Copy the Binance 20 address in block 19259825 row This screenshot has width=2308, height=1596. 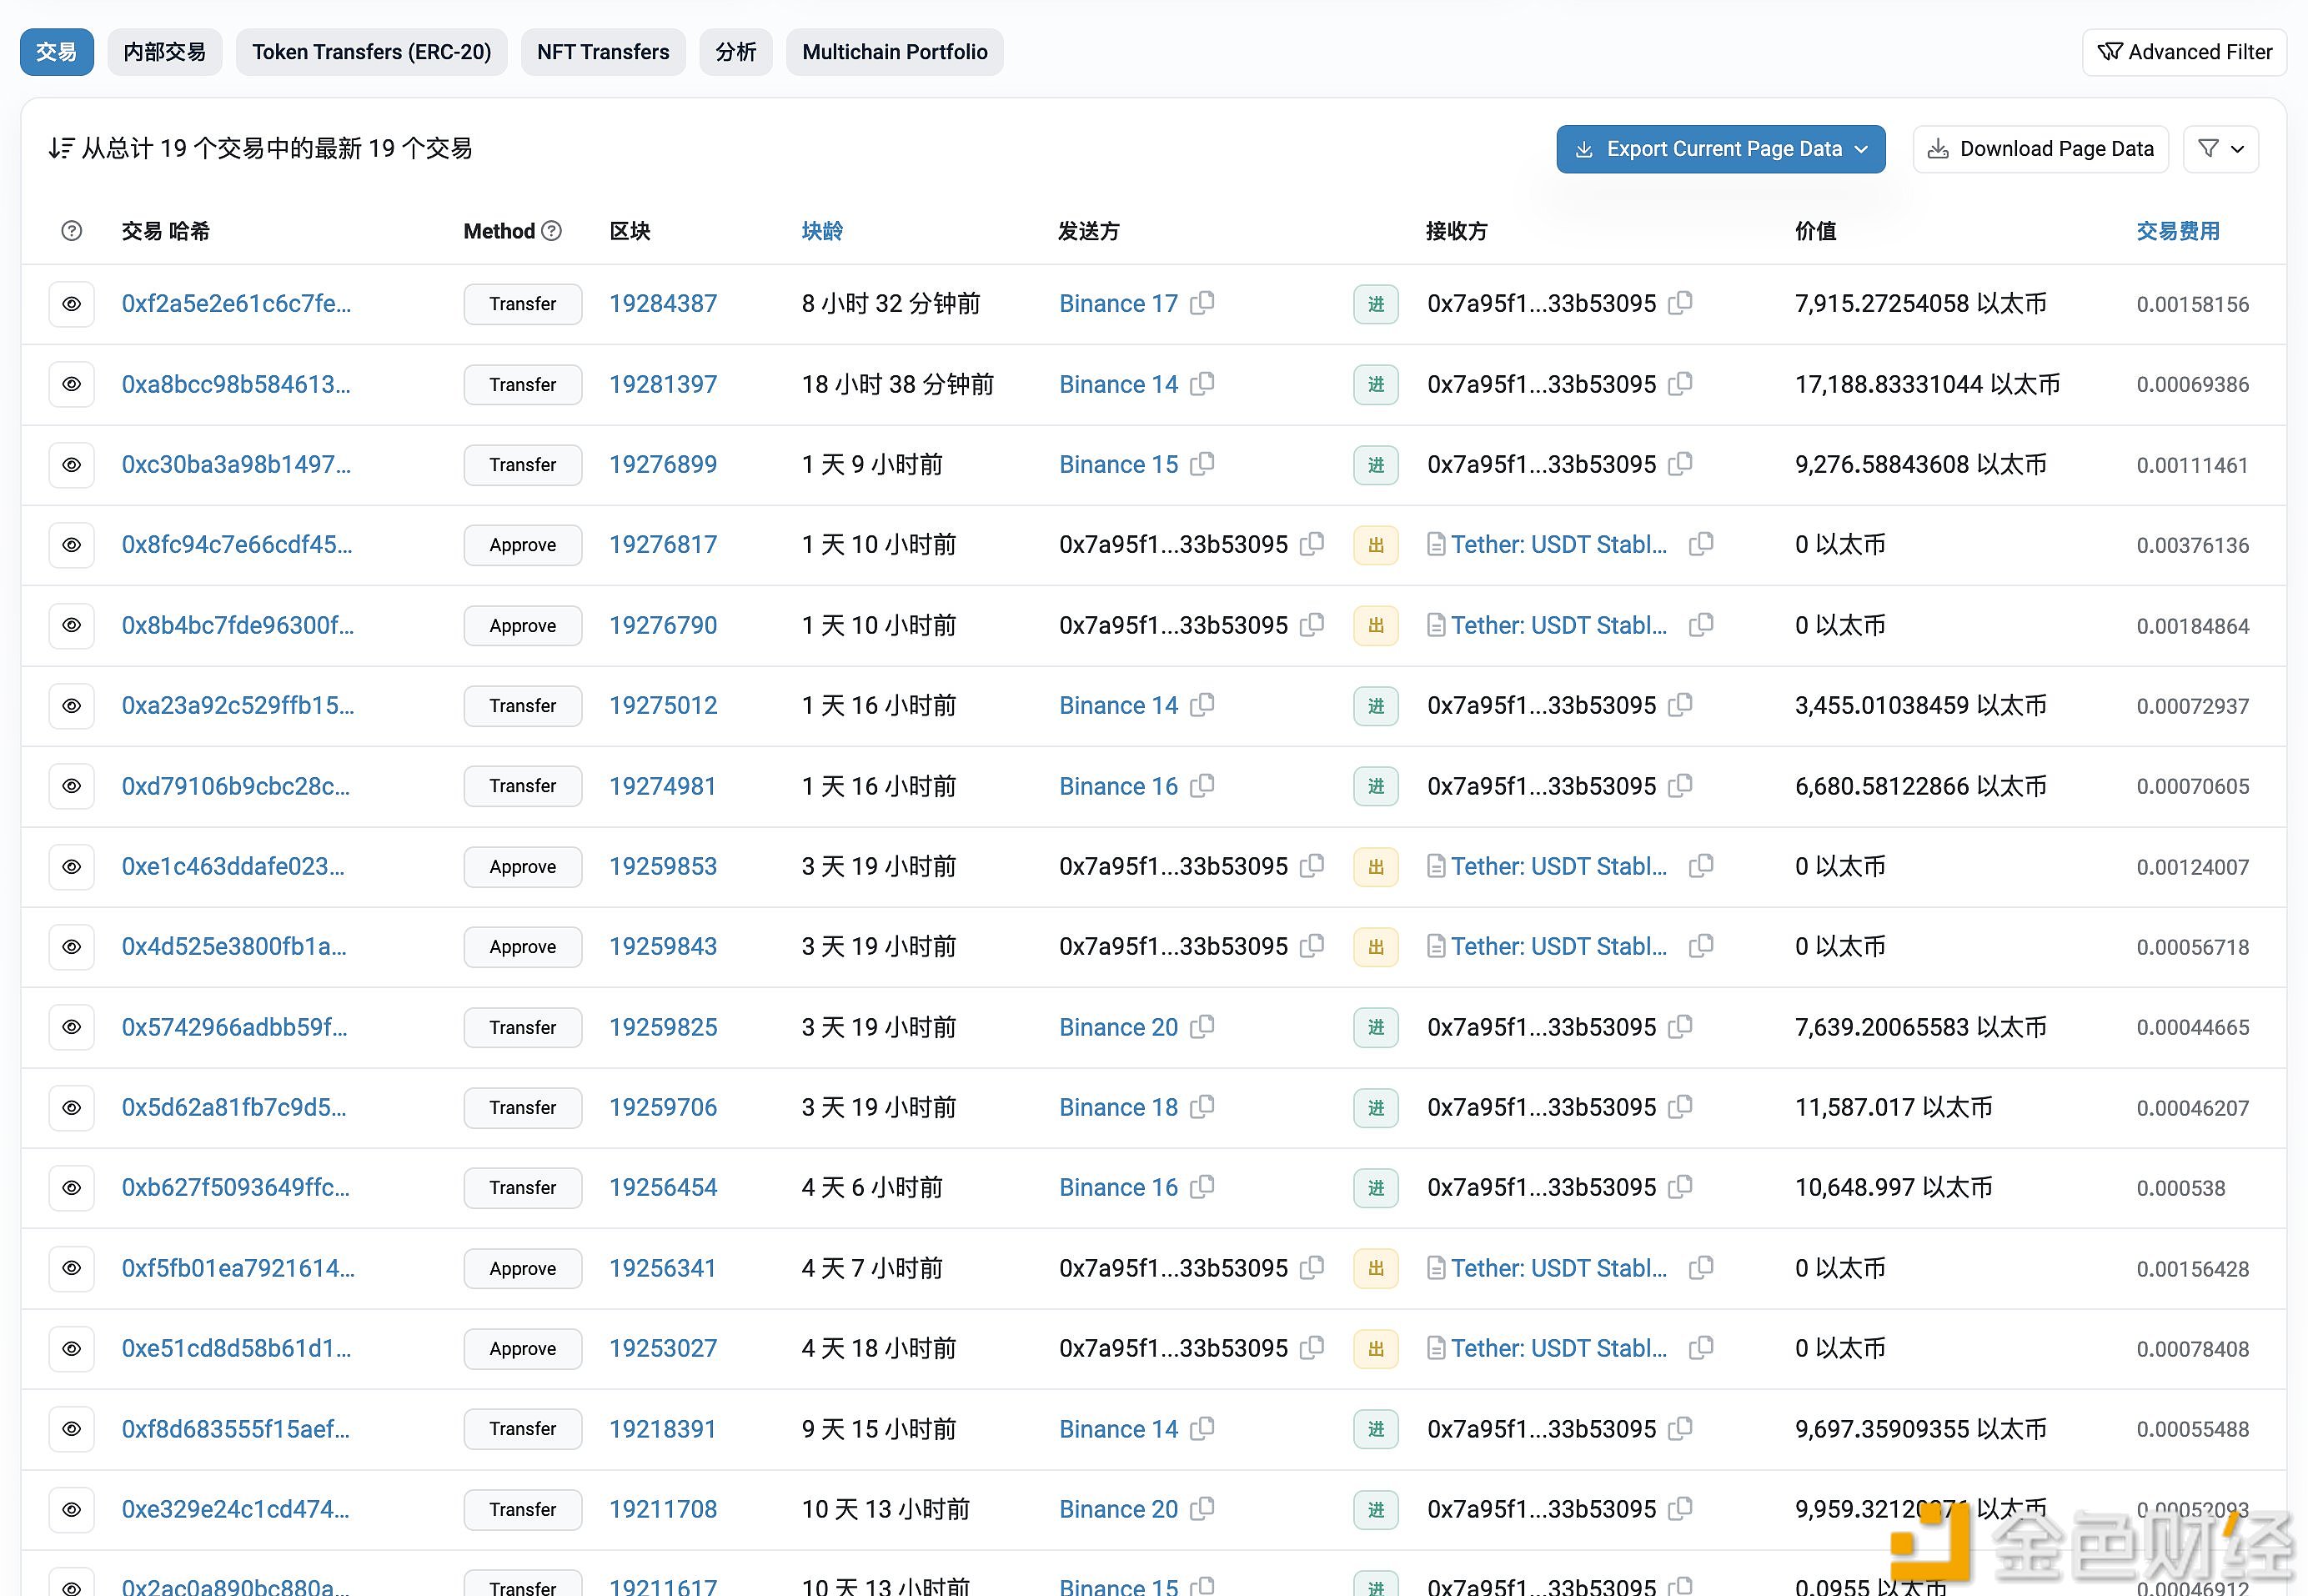pyautogui.click(x=1203, y=1026)
